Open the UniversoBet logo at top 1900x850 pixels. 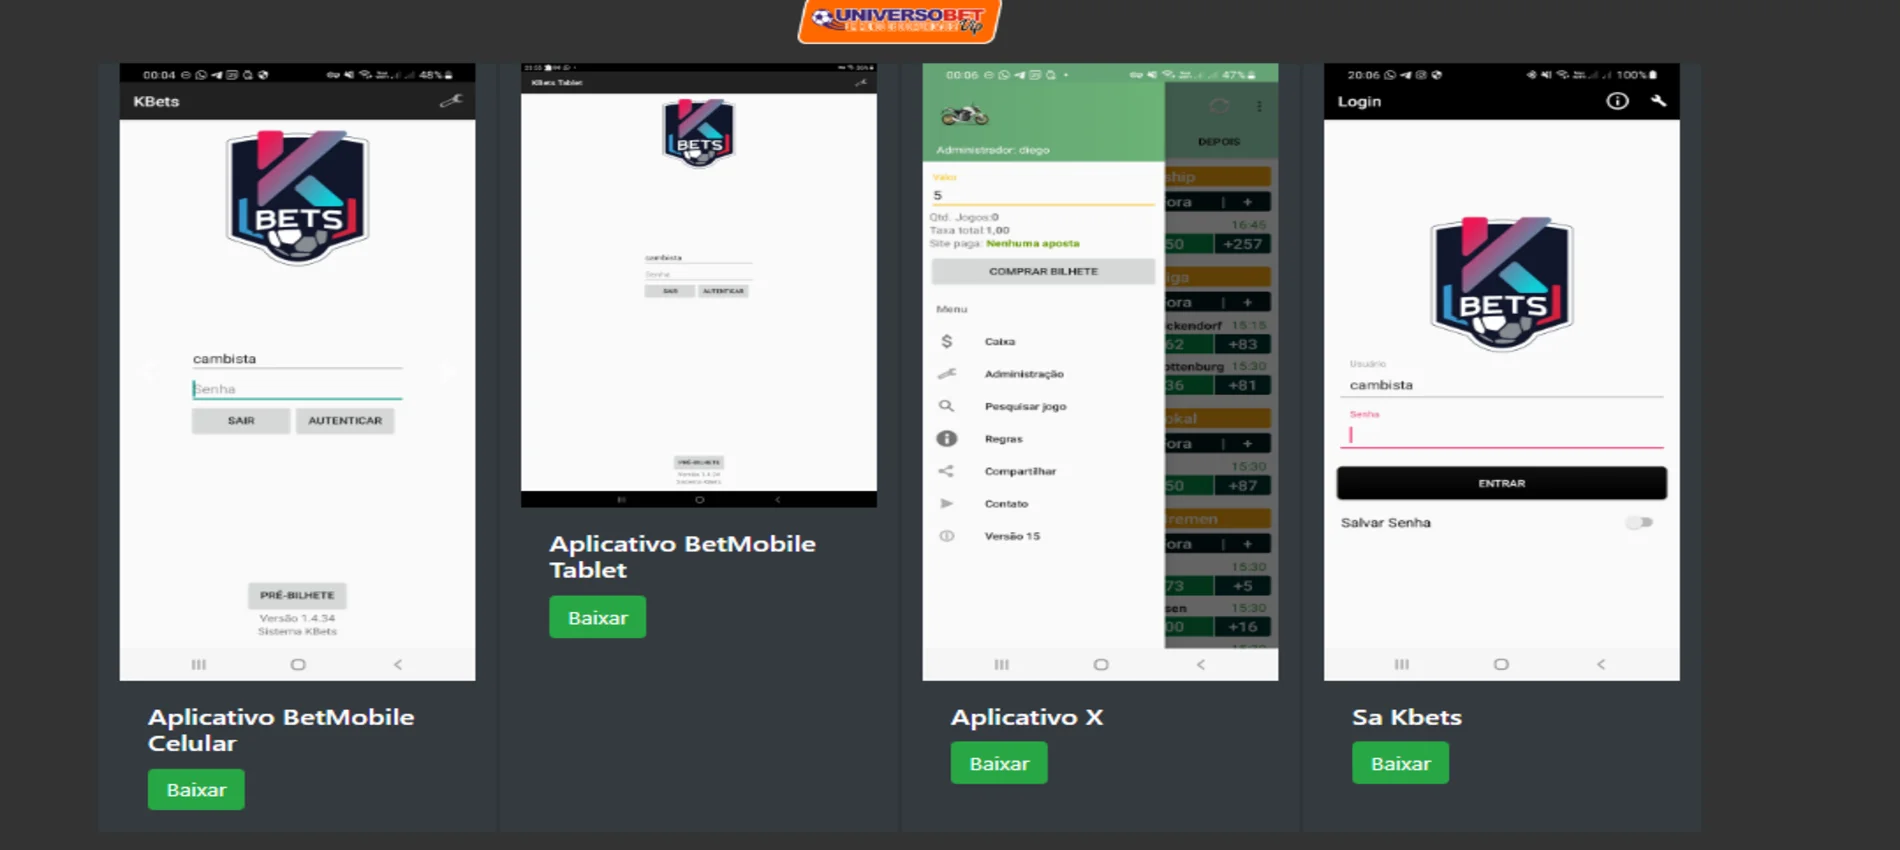click(x=899, y=20)
